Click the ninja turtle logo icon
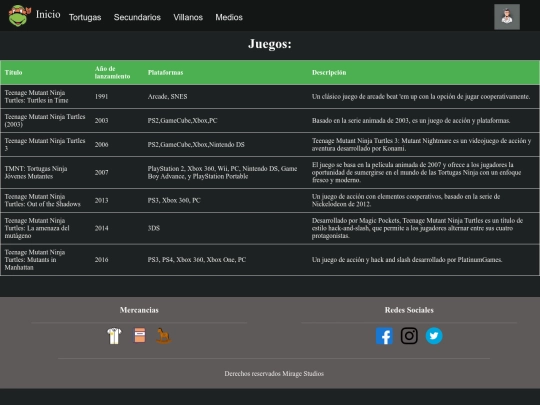 click(x=19, y=16)
